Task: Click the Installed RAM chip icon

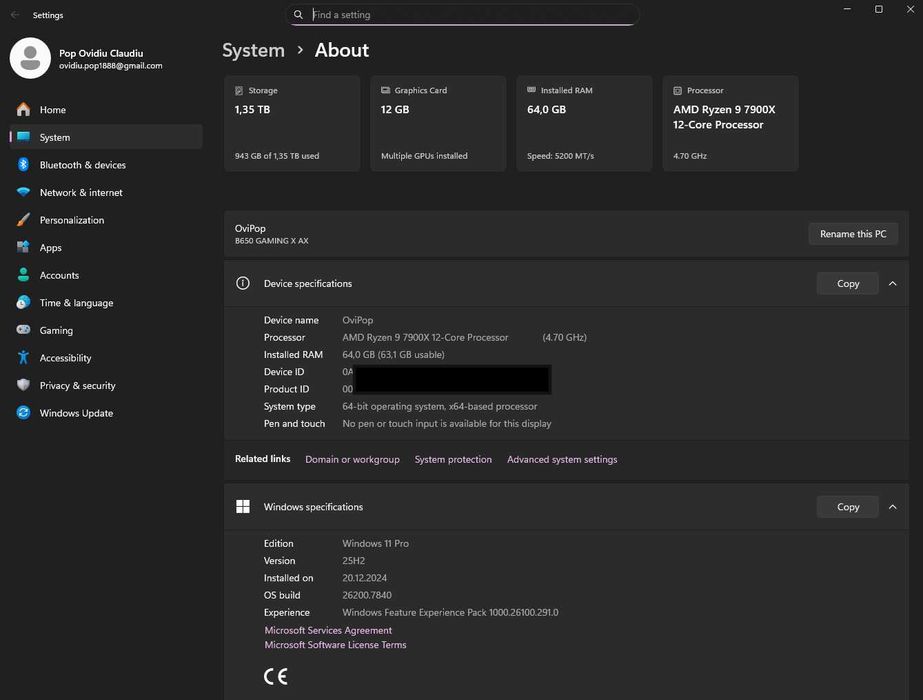Action: [x=532, y=90]
